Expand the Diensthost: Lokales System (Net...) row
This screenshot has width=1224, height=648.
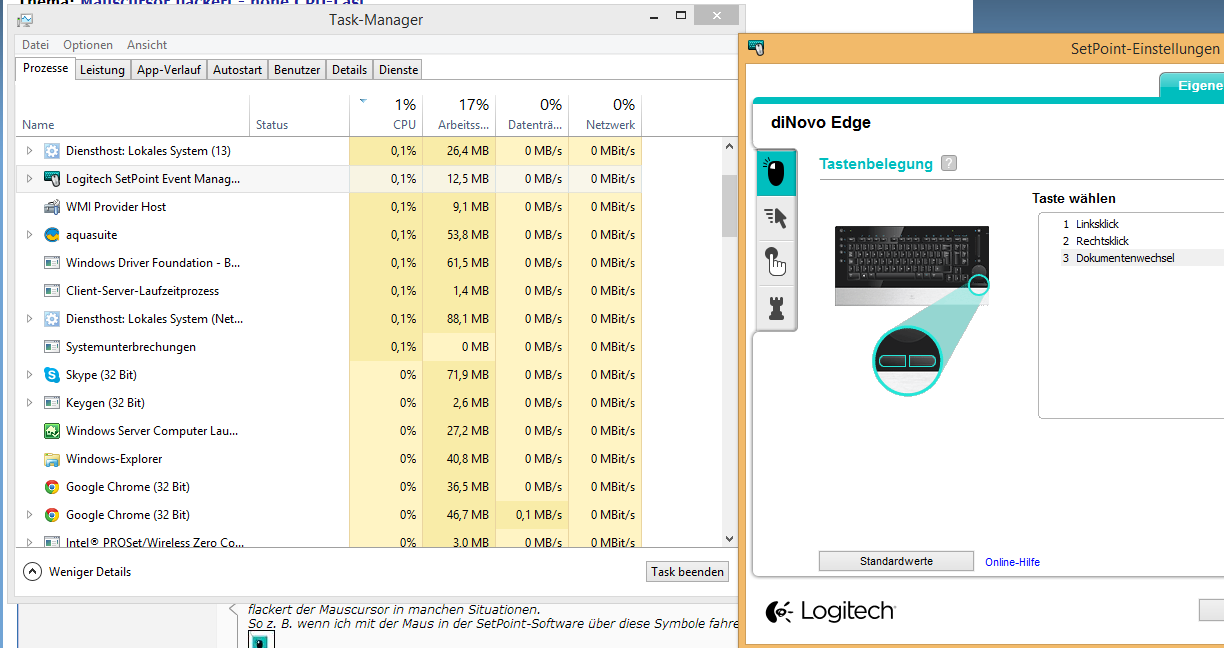29,319
